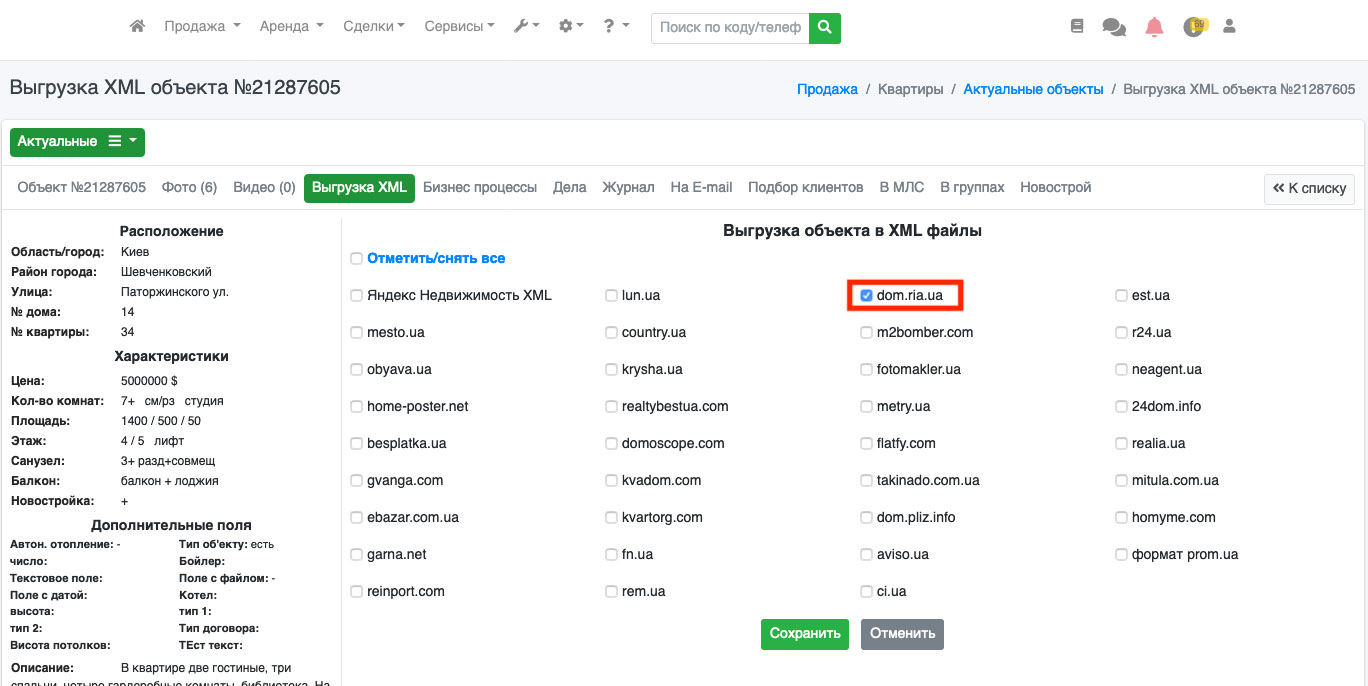Screen dimensions: 1368x686
Task: Check the flatfy.com checkbox
Action: pyautogui.click(x=866, y=443)
